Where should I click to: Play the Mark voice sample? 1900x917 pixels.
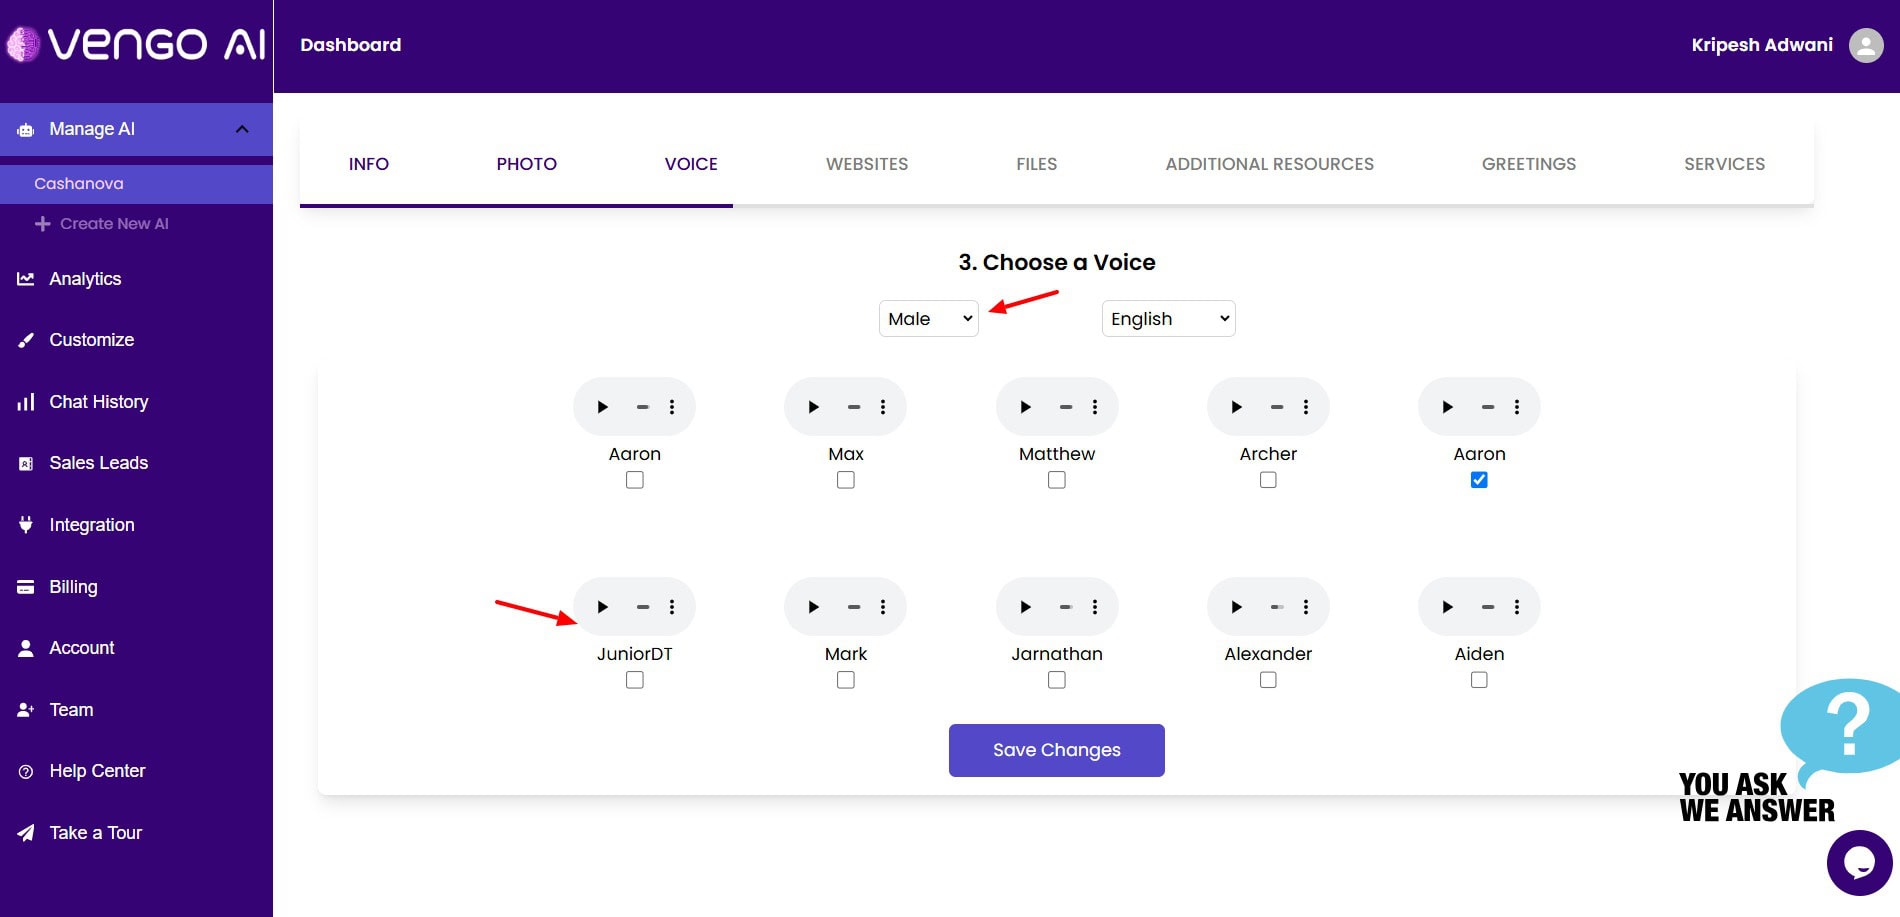tap(814, 607)
